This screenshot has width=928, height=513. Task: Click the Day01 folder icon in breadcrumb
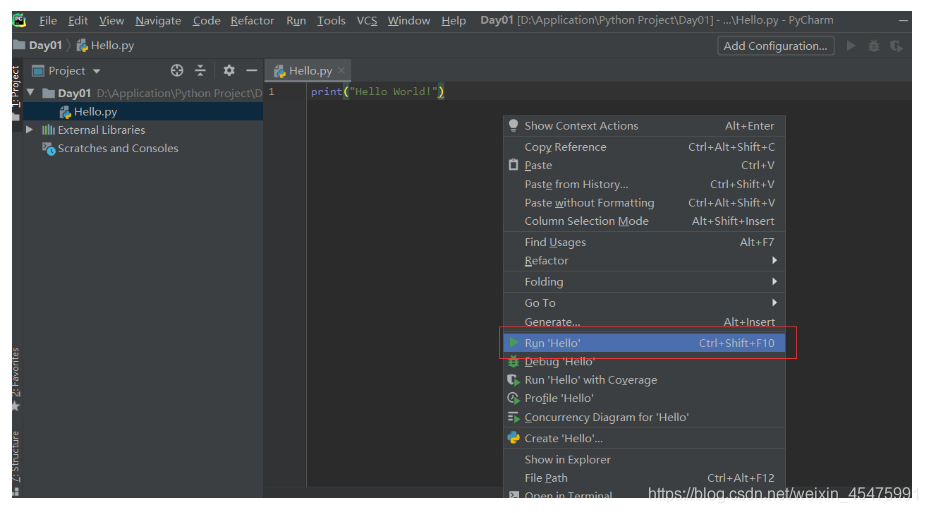[x=19, y=45]
